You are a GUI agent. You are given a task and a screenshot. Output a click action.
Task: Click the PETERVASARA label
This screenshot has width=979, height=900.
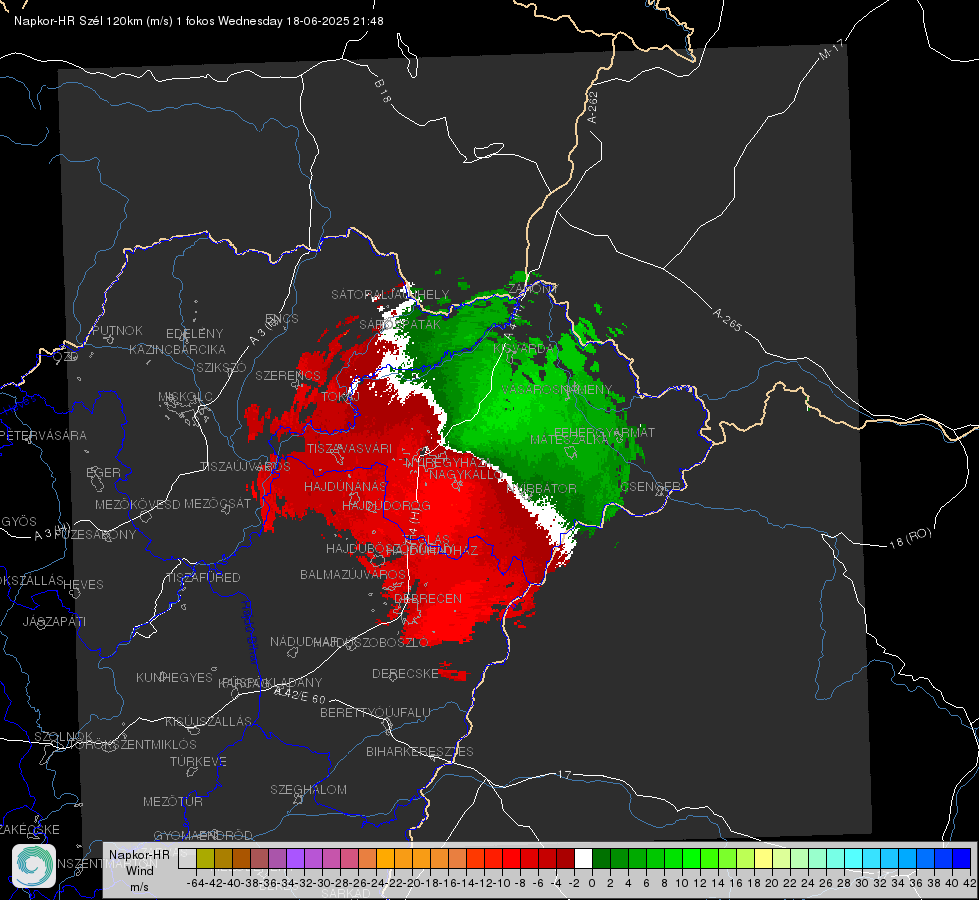(44, 435)
